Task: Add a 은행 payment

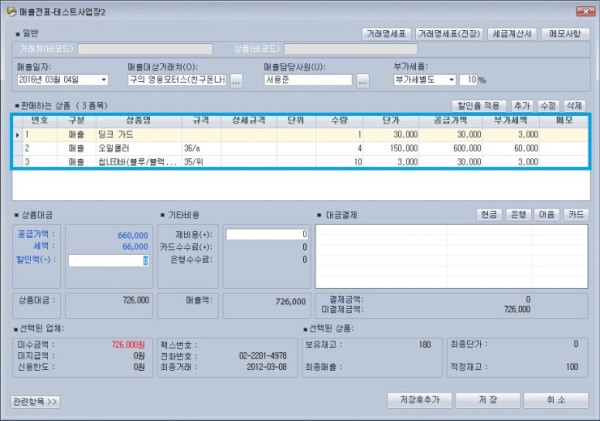Action: point(518,215)
